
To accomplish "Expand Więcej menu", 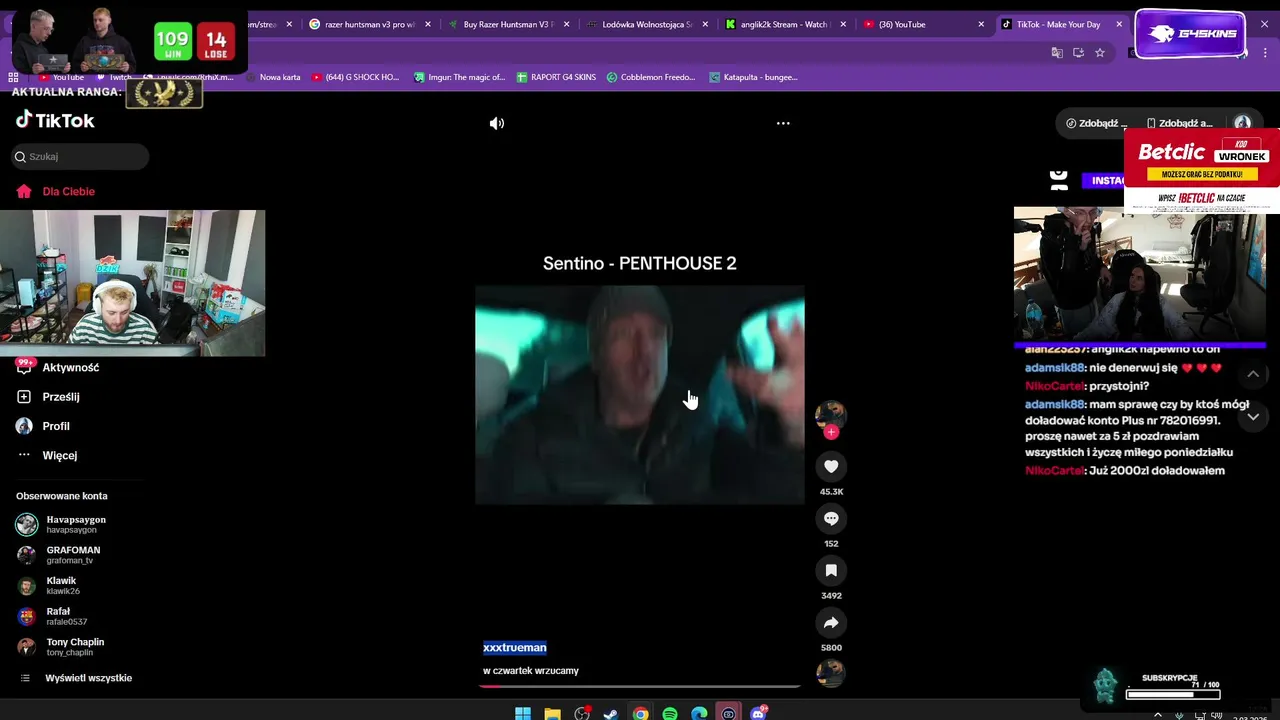I will click(x=47, y=455).
